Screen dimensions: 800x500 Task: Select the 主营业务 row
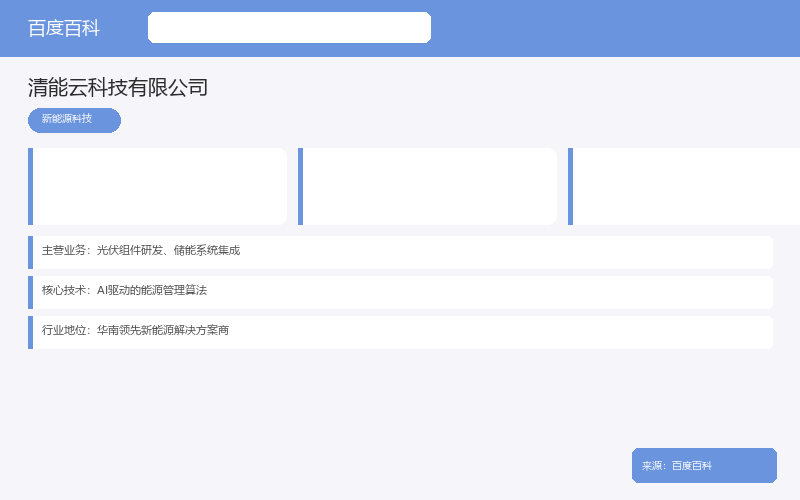click(401, 252)
